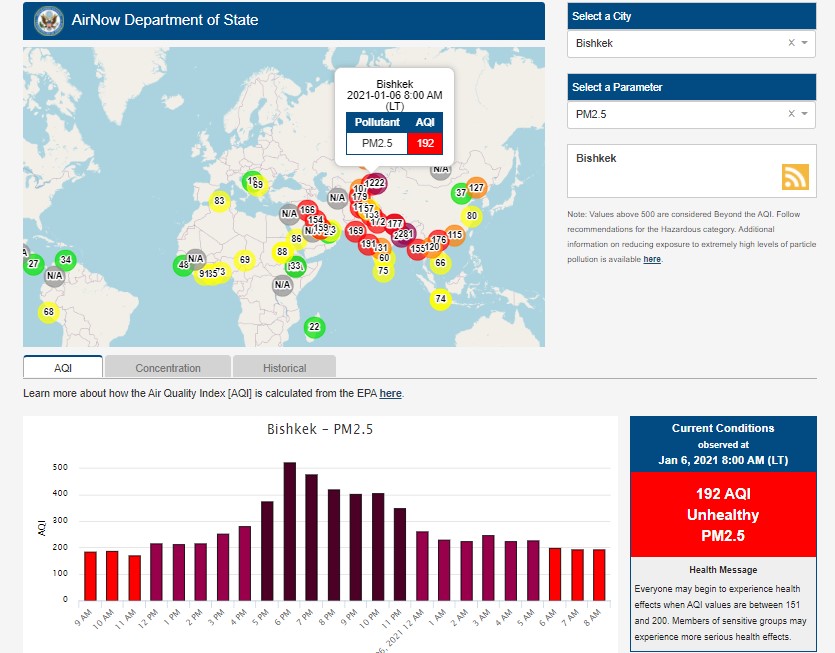The width and height of the screenshot is (835, 653).
Task: Clear the selected city Bishkek
Action: point(791,43)
